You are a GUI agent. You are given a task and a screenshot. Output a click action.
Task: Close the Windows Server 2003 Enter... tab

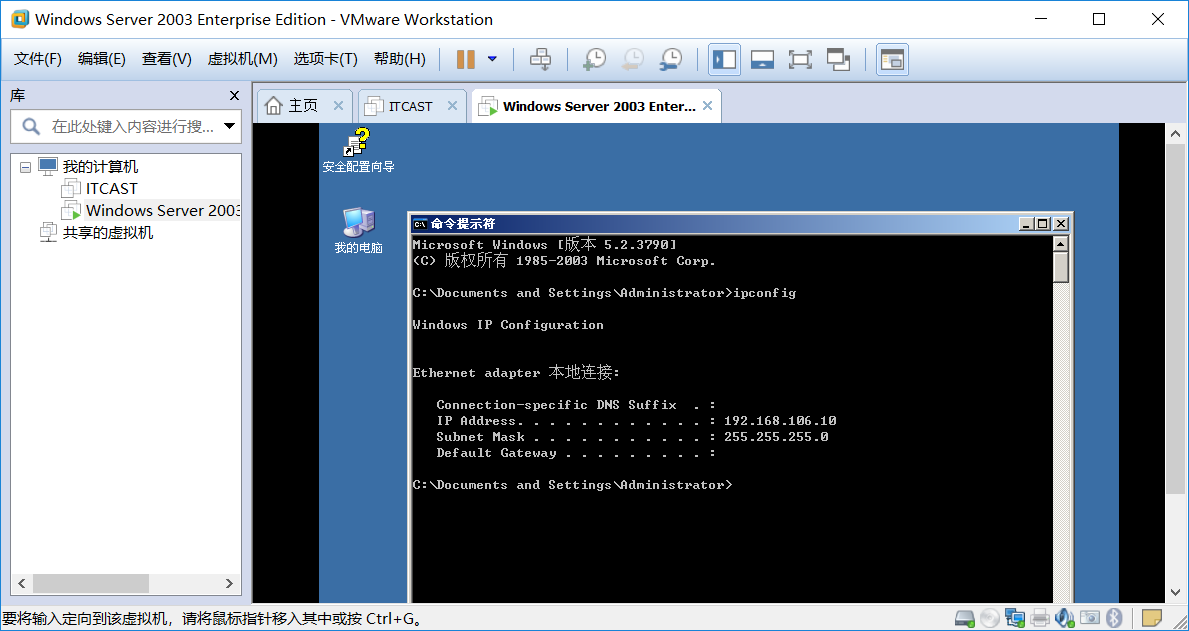coord(707,106)
